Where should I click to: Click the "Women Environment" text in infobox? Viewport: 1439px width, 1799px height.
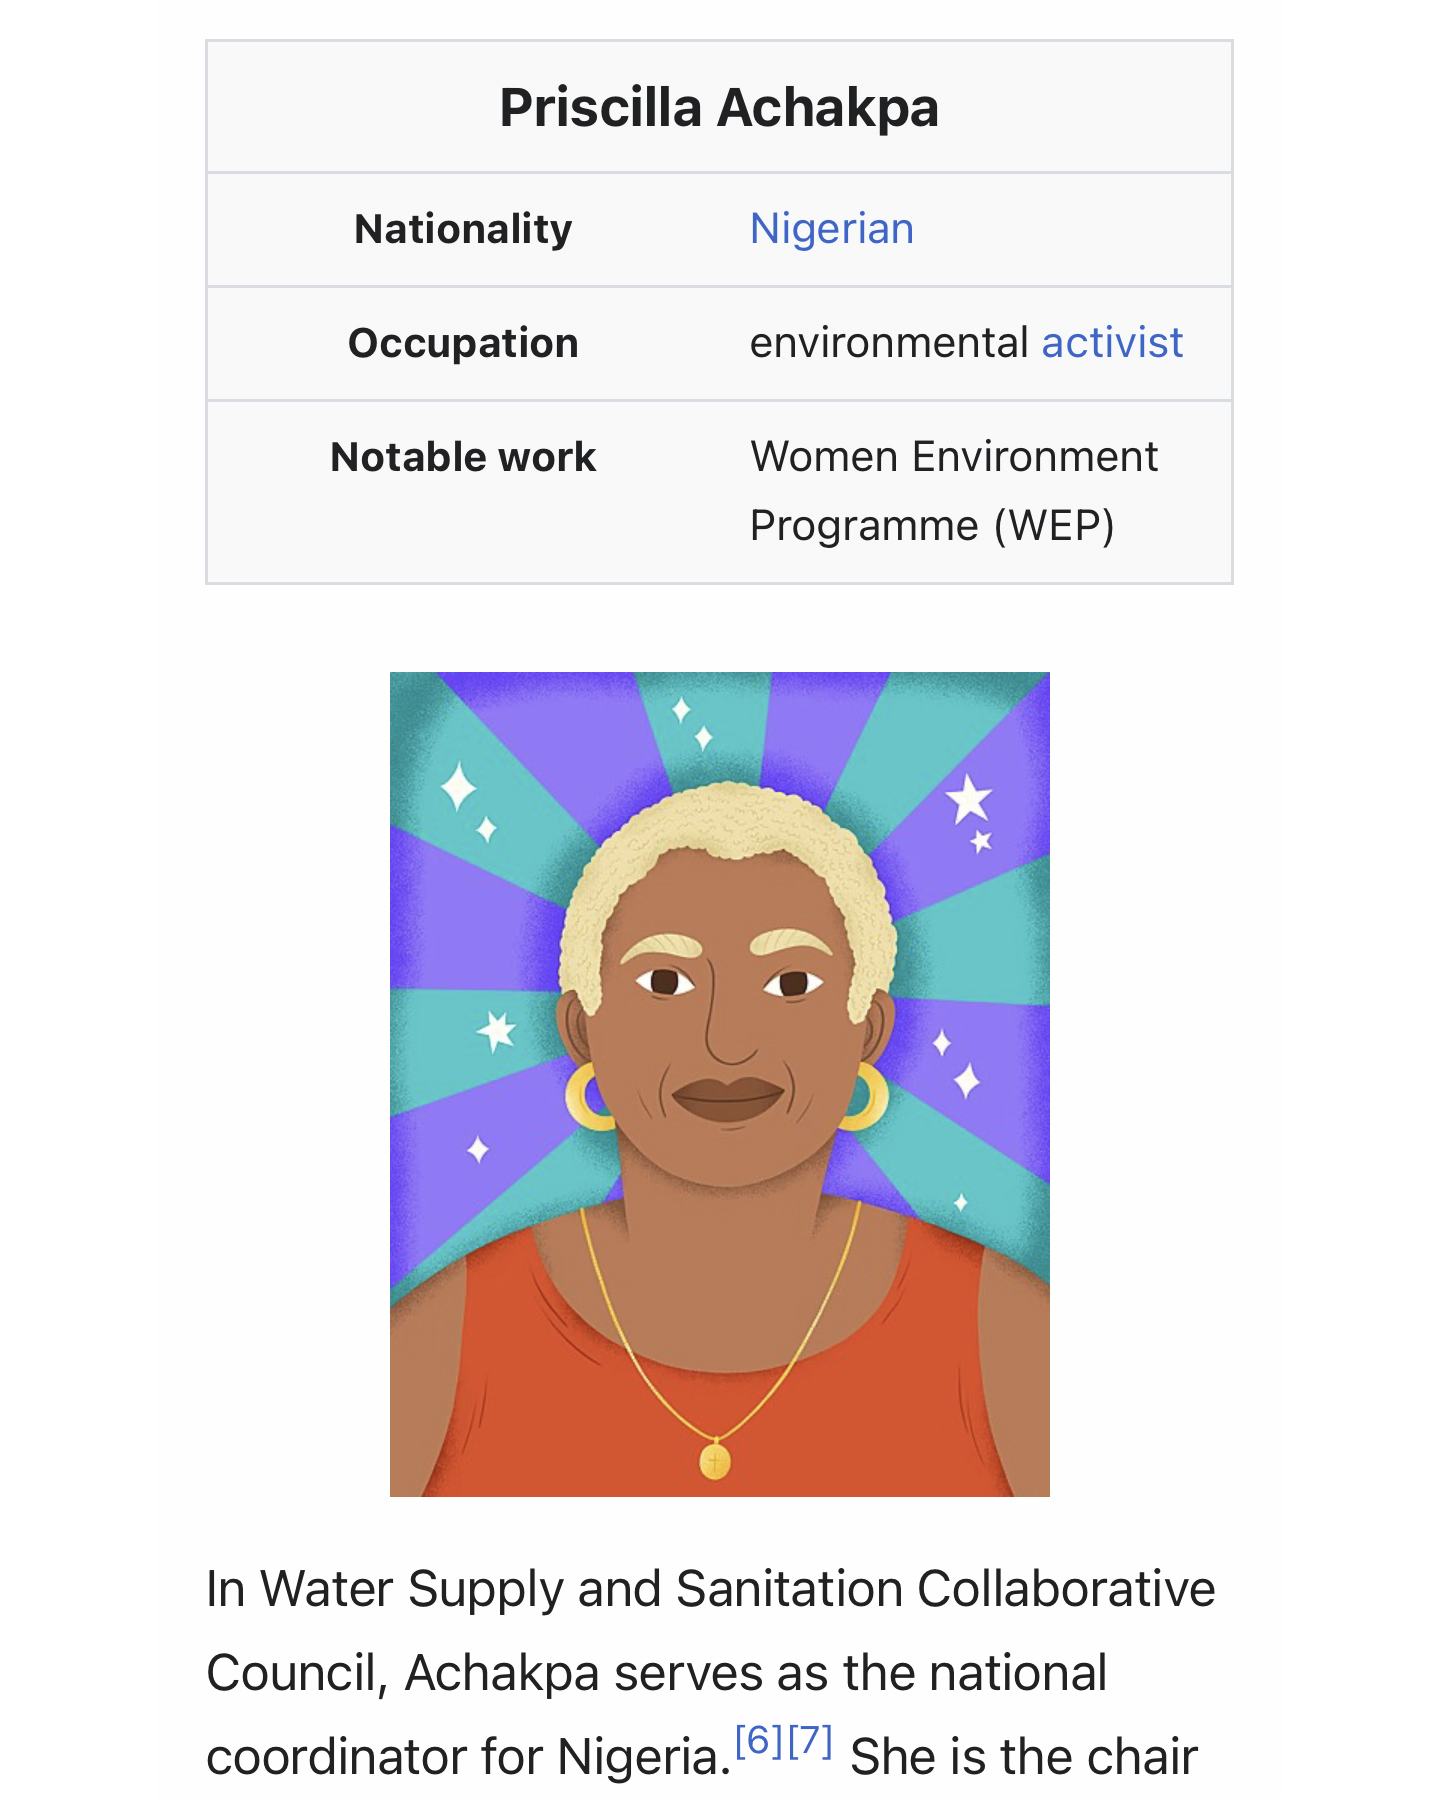[954, 457]
